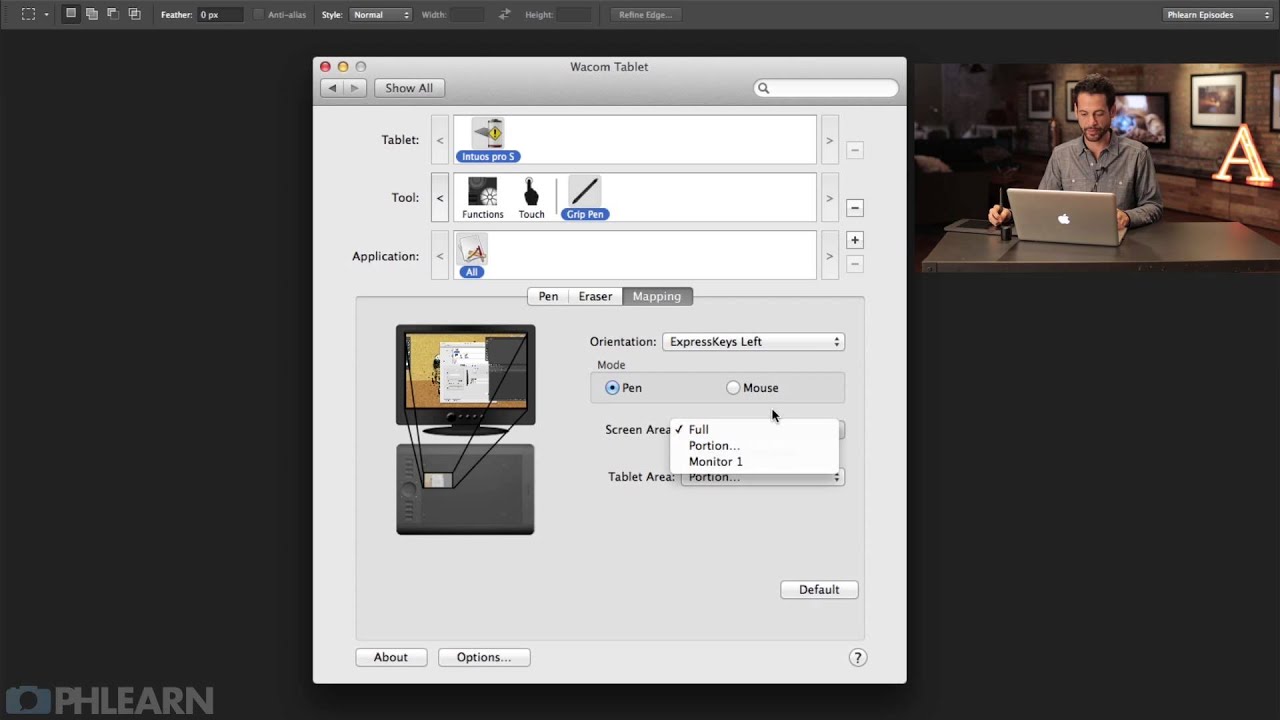Screen dimensions: 1280x720
Task: Open the Tablet Area dropdown
Action: tap(762, 477)
